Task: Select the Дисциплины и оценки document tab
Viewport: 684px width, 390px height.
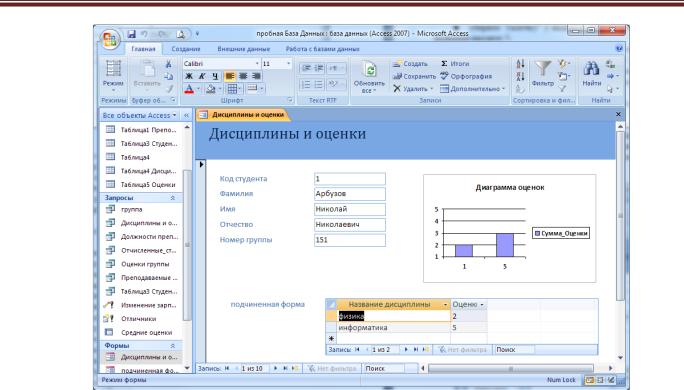Action: (243, 115)
